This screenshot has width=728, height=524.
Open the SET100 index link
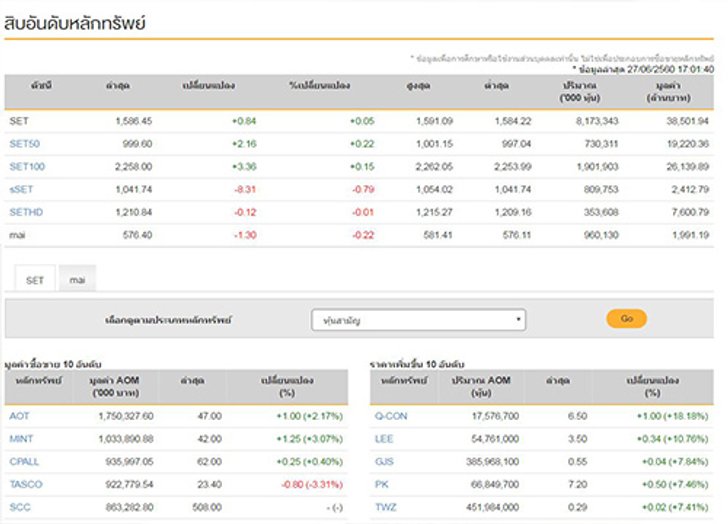[x=27, y=167]
